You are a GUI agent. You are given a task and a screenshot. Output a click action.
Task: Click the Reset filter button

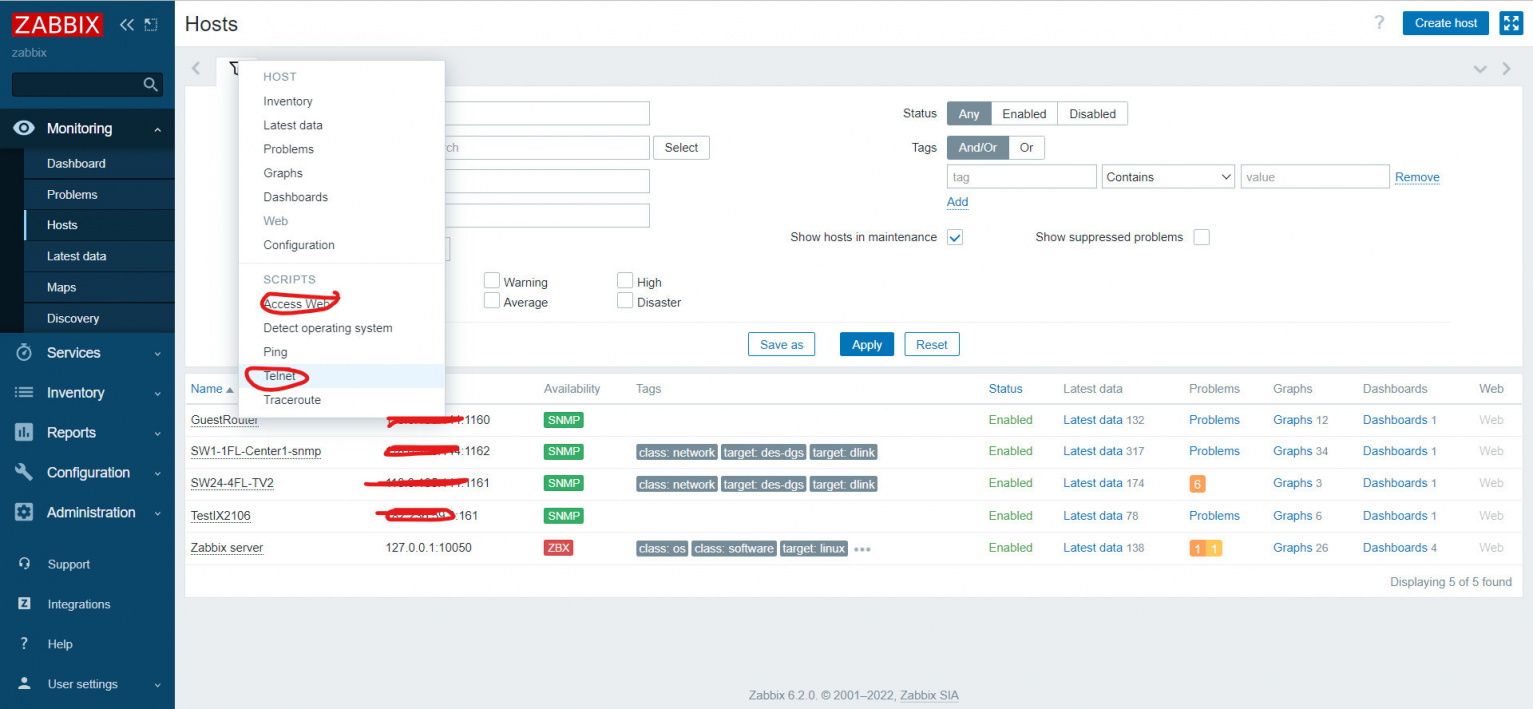pyautogui.click(x=932, y=344)
